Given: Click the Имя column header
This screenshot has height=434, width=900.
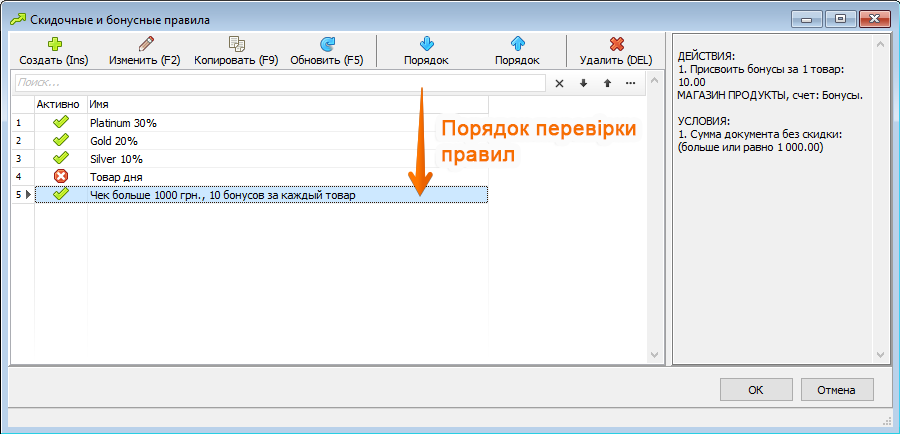Looking at the screenshot, I should pyautogui.click(x=288, y=104).
